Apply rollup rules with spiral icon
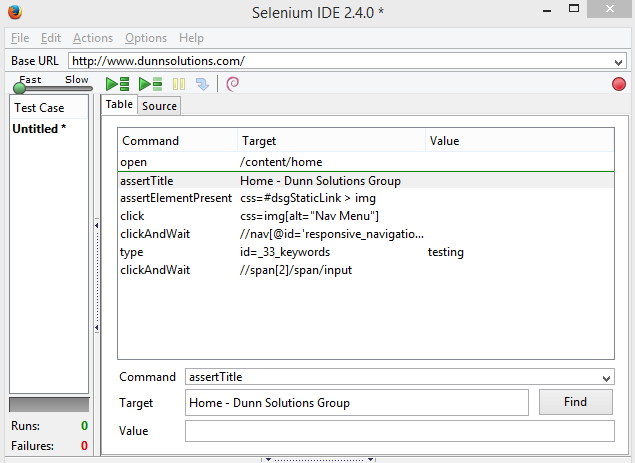Viewport: 635px width, 463px height. coord(232,84)
